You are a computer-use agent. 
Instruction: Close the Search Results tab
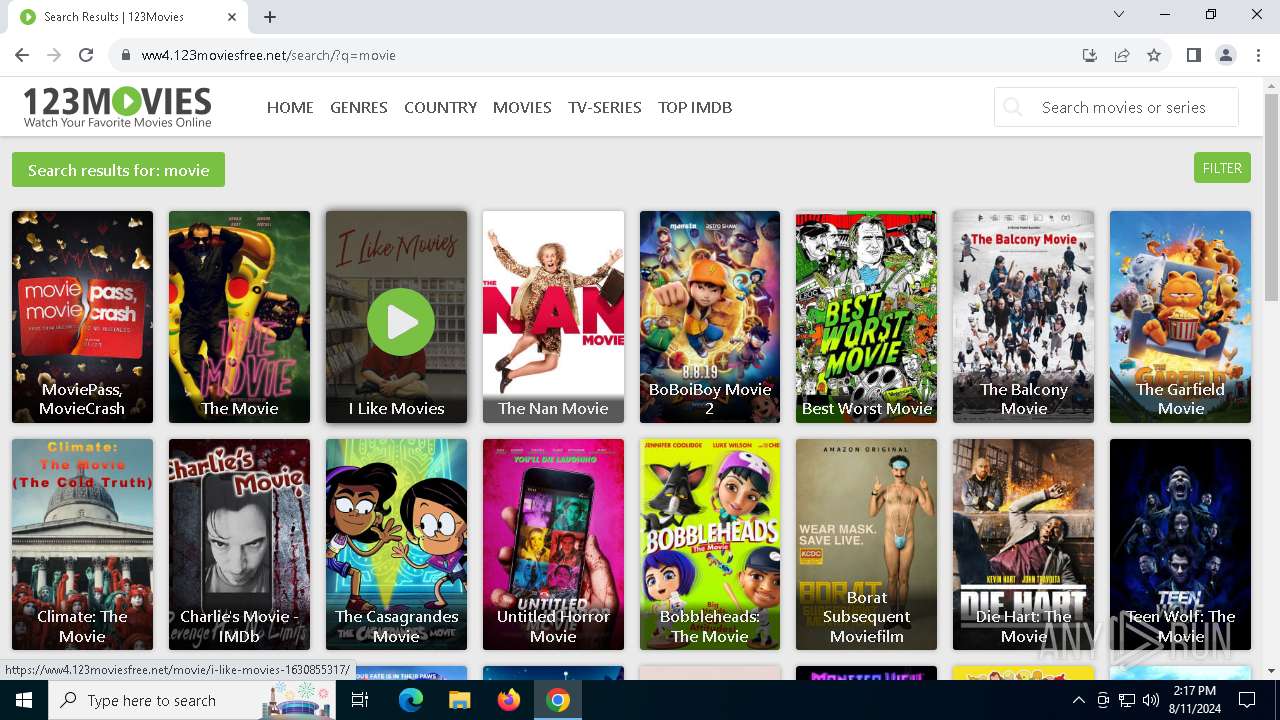point(232,16)
